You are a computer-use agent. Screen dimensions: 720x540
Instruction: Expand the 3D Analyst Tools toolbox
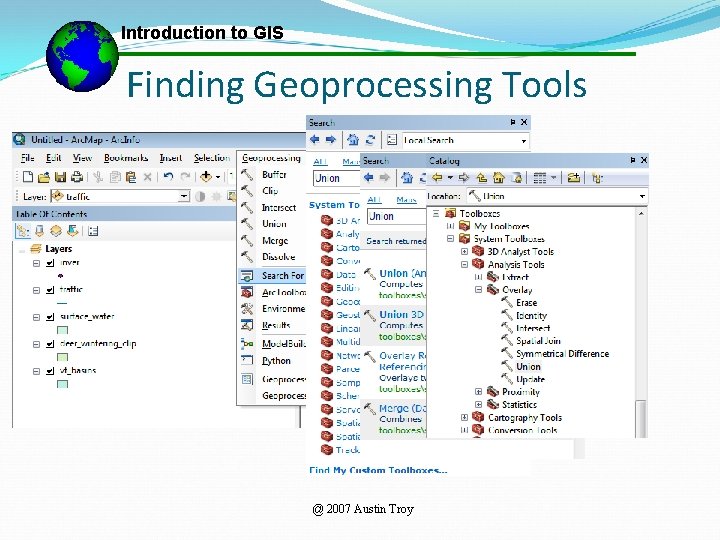464,252
